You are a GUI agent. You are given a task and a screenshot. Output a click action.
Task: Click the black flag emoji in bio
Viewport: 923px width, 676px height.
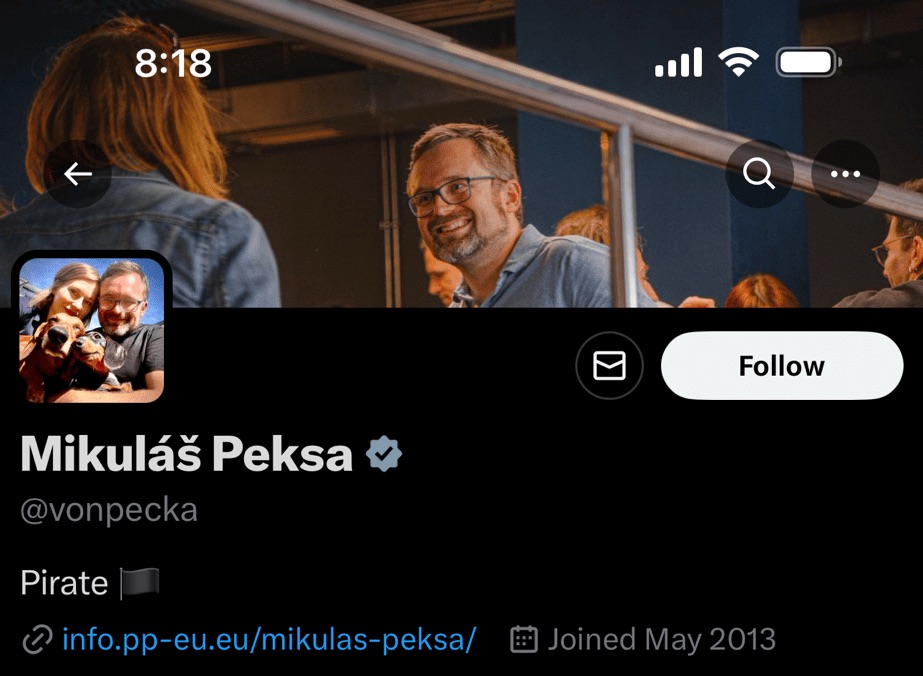pos(139,583)
